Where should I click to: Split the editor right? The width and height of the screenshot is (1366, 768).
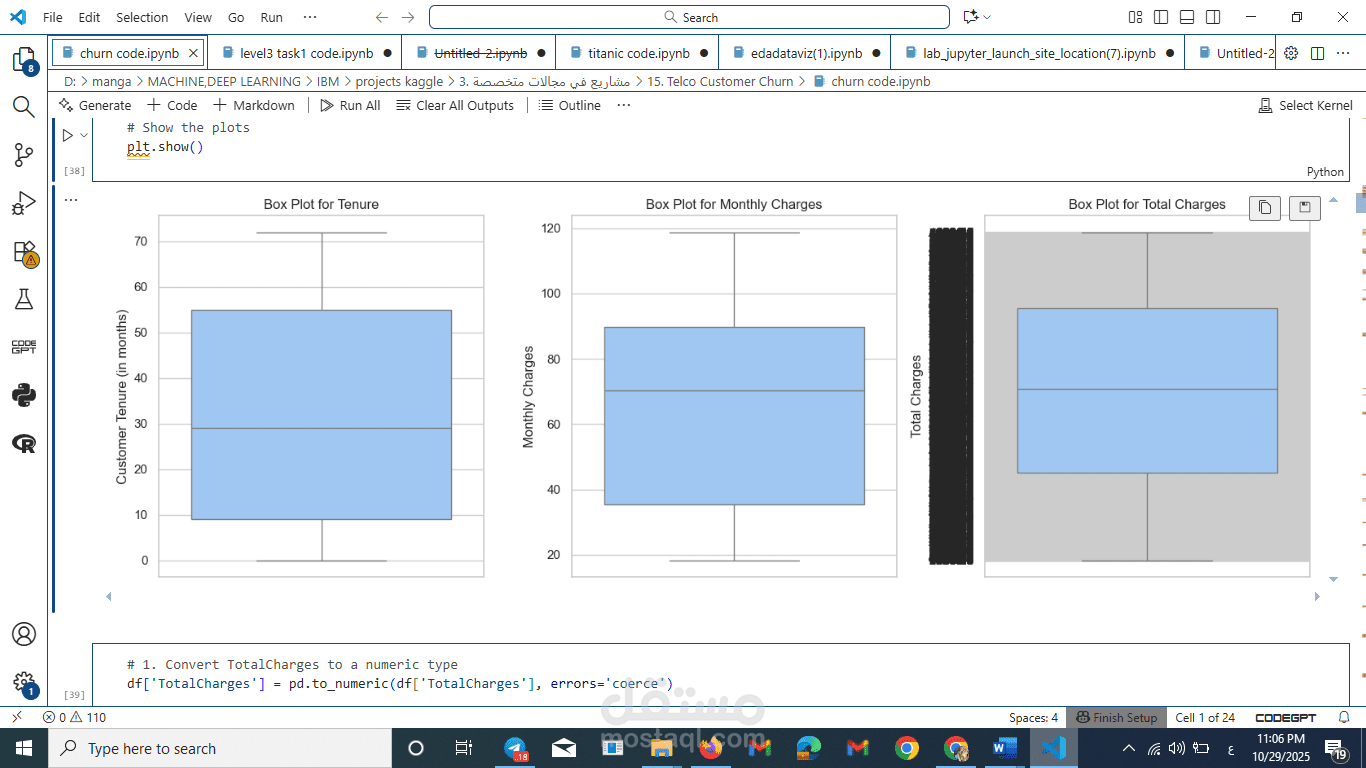pos(1317,53)
